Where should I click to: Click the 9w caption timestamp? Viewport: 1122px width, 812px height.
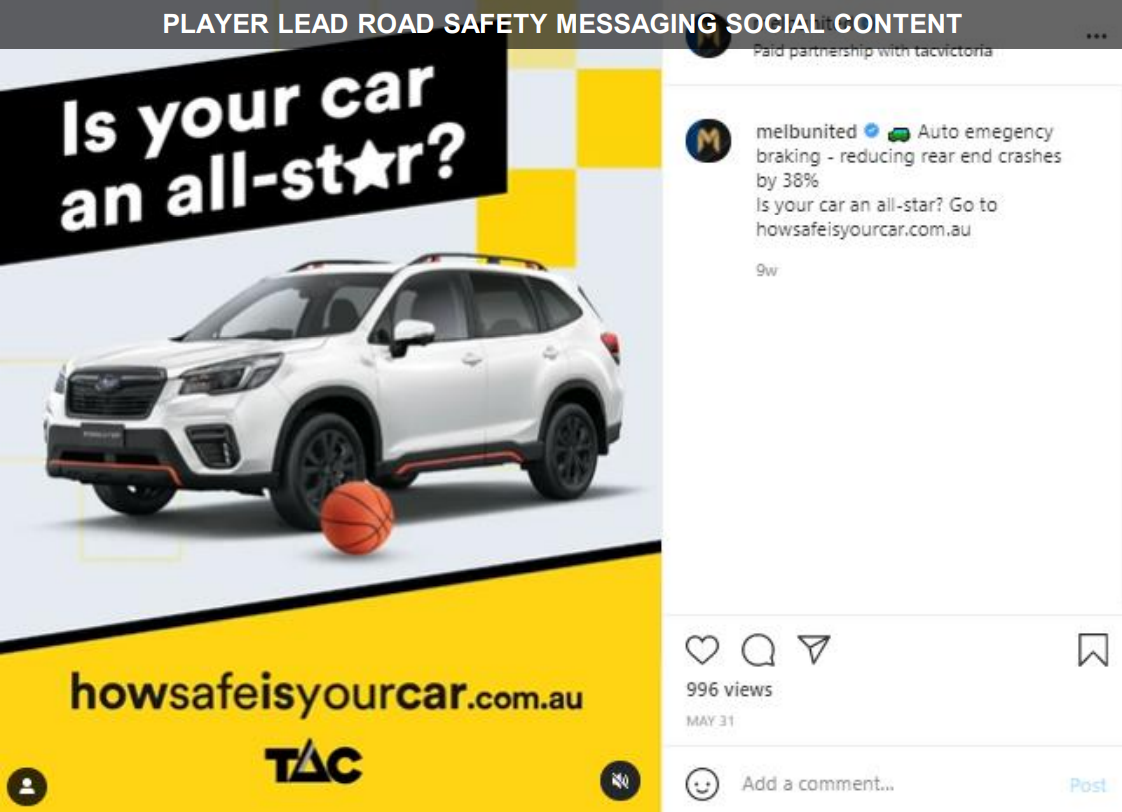click(x=766, y=270)
